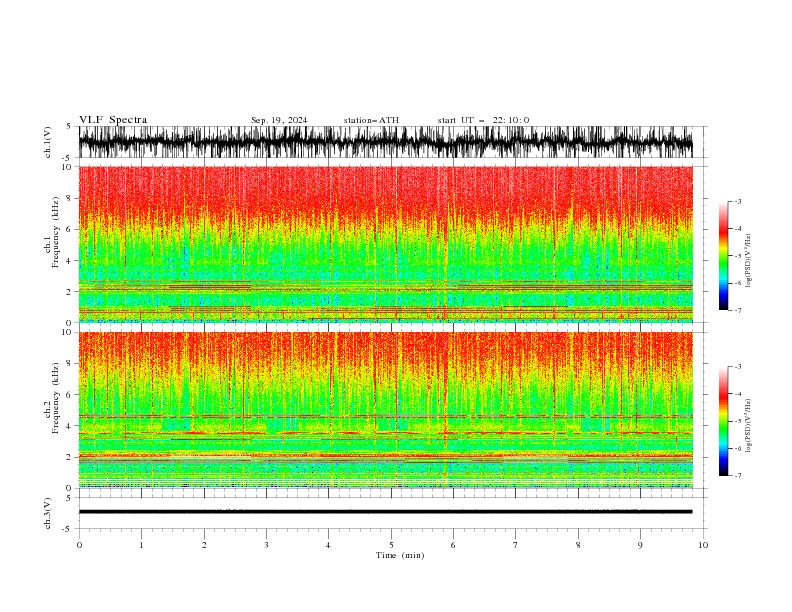Click the ch.3(V) flat waveform trace

tap(386, 512)
